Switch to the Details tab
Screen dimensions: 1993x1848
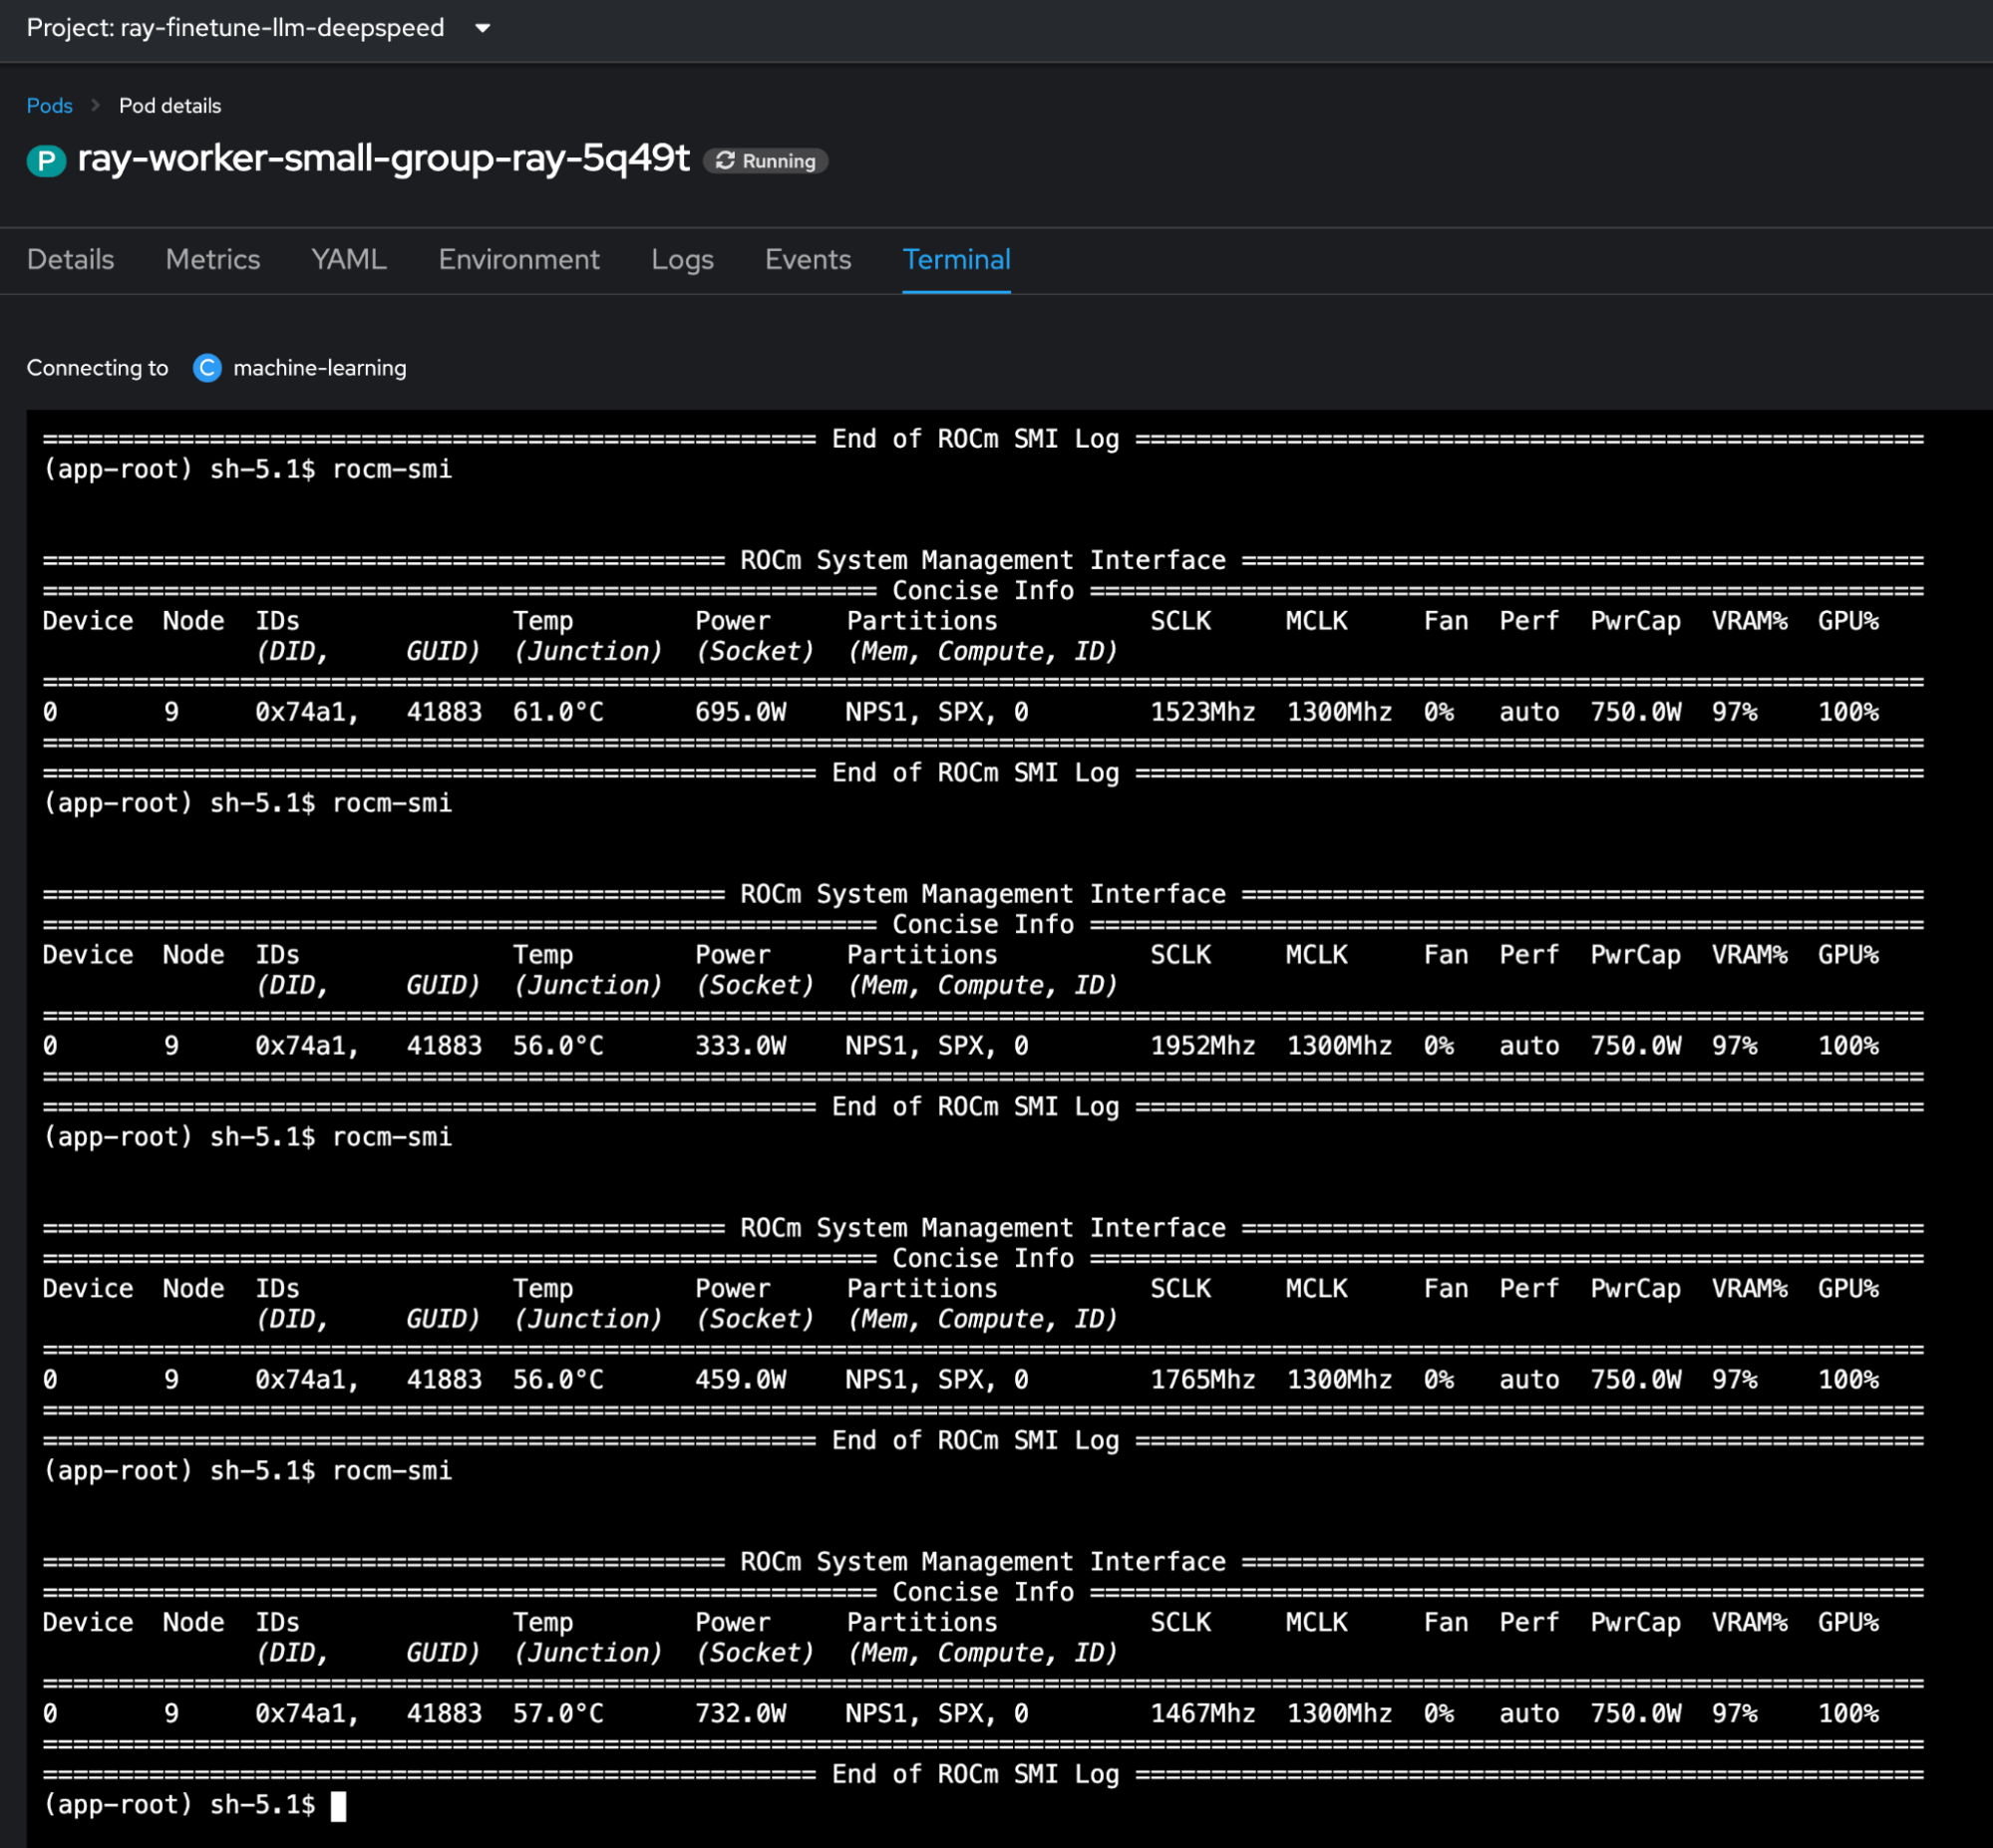coord(70,260)
